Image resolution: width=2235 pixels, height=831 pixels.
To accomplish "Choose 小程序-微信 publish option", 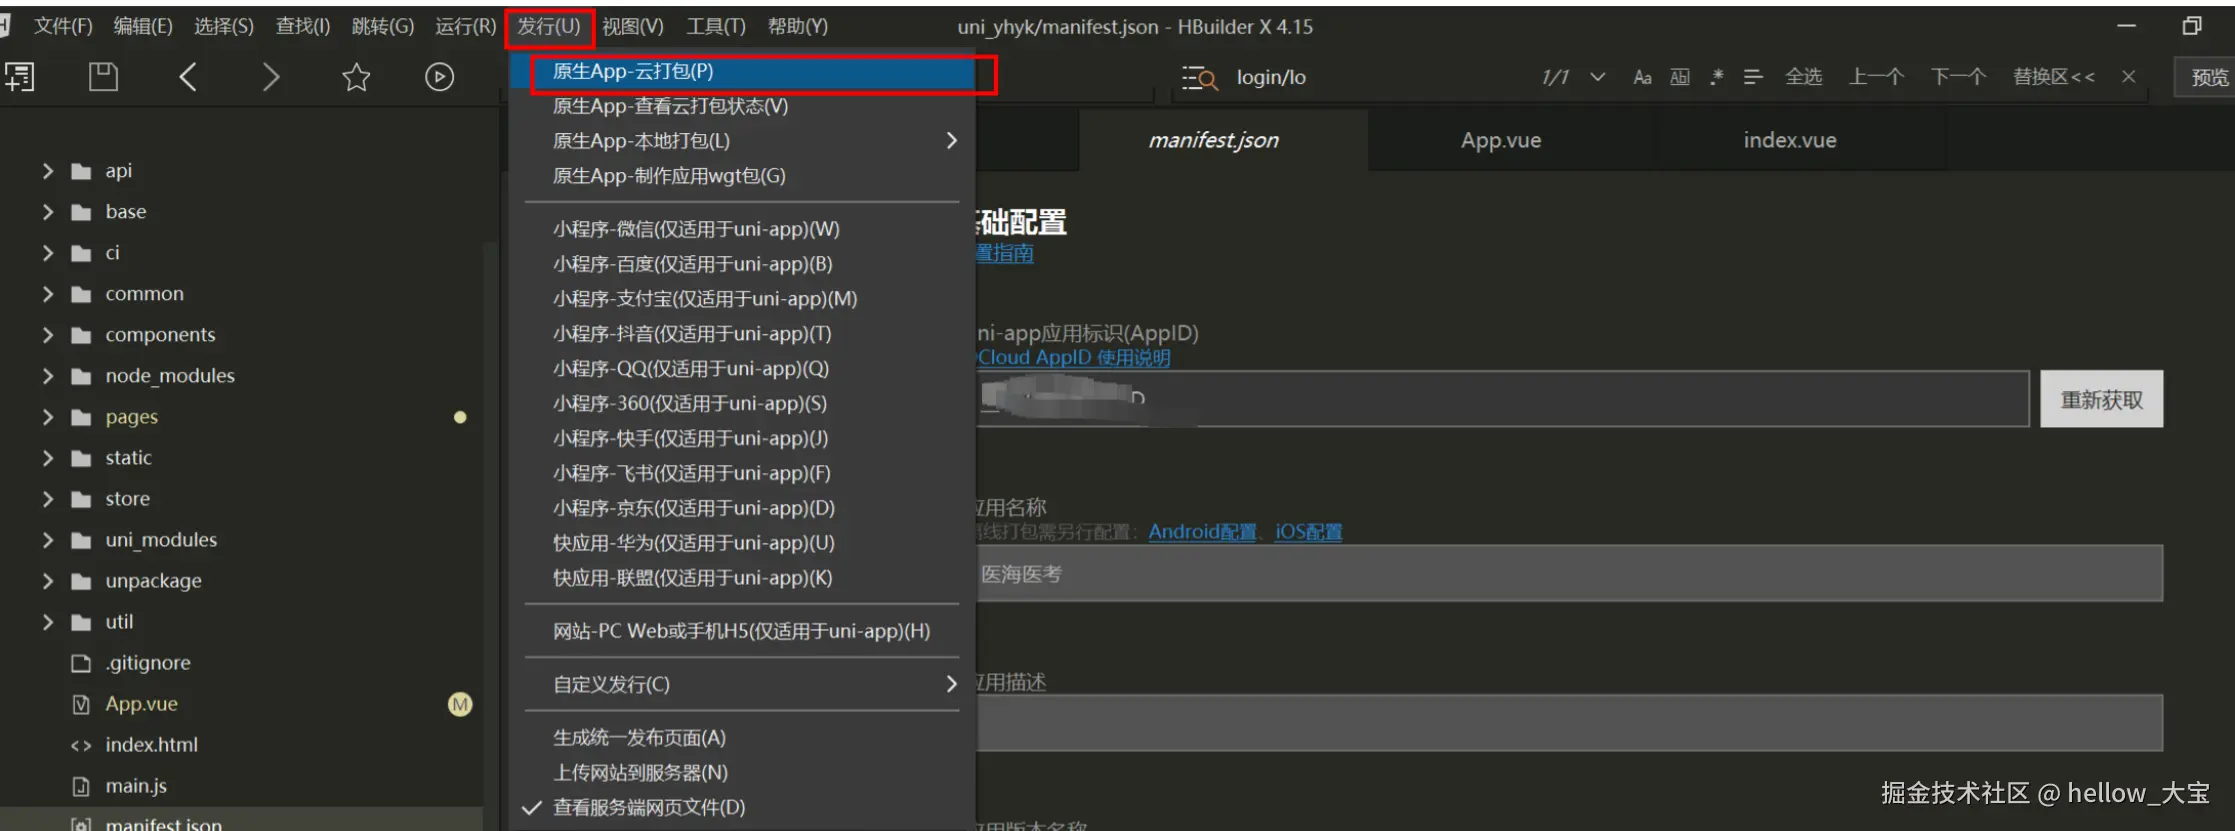I will (742, 229).
